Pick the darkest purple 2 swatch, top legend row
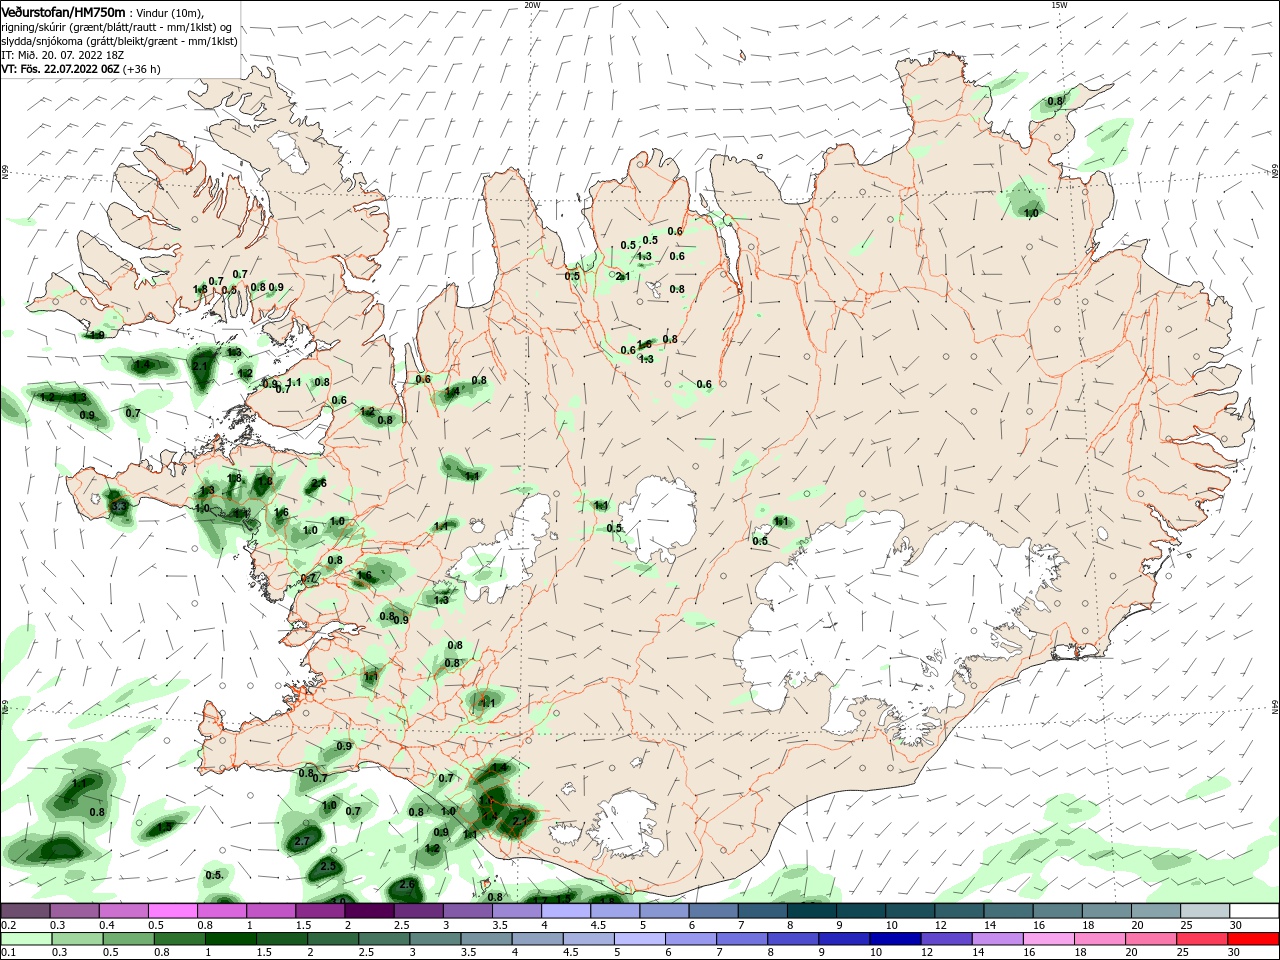The width and height of the screenshot is (1280, 960). pyautogui.click(x=369, y=911)
